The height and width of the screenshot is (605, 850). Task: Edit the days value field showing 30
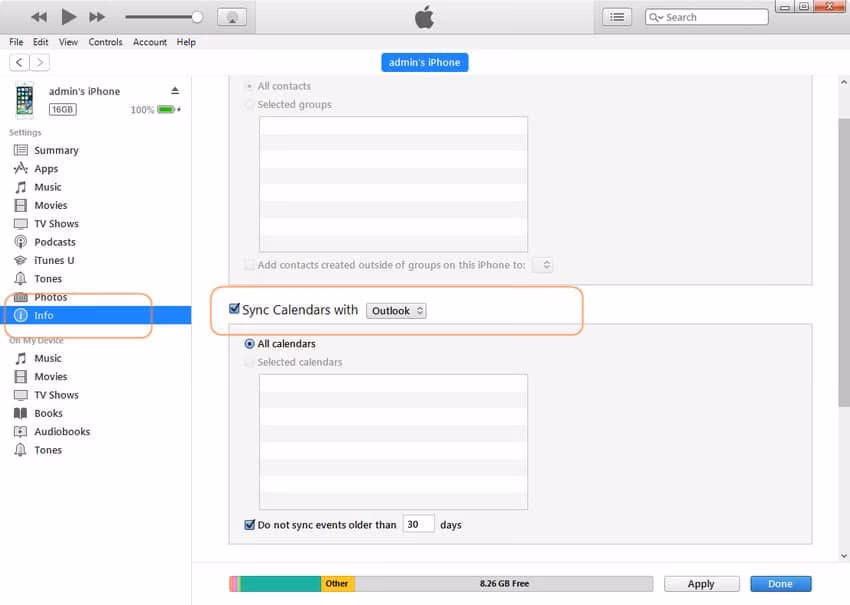click(x=418, y=523)
